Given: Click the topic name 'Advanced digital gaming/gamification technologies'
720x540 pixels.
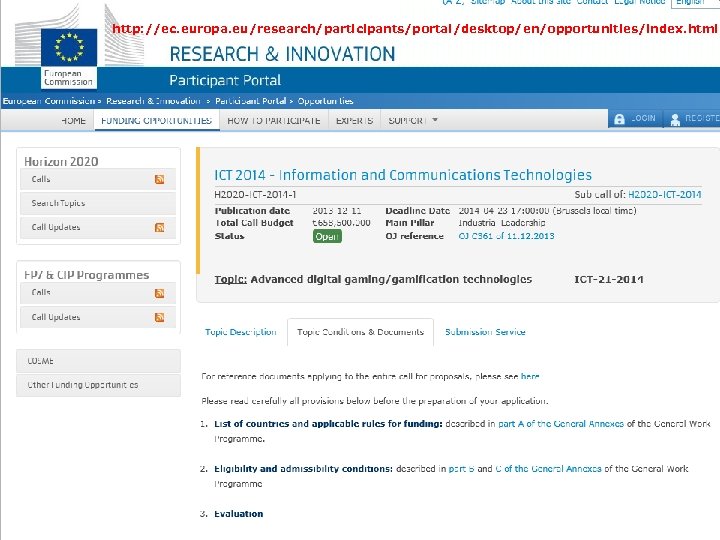Looking at the screenshot, I should point(391,280).
